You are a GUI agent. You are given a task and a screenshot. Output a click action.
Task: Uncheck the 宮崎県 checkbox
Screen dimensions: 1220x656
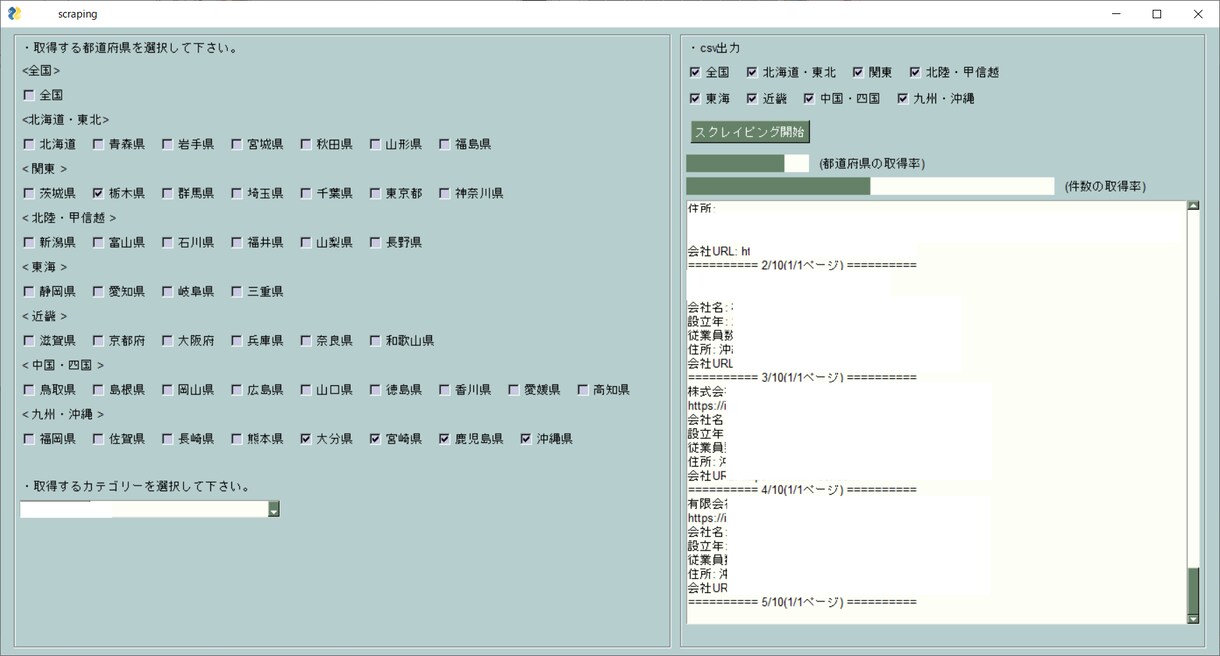point(375,438)
